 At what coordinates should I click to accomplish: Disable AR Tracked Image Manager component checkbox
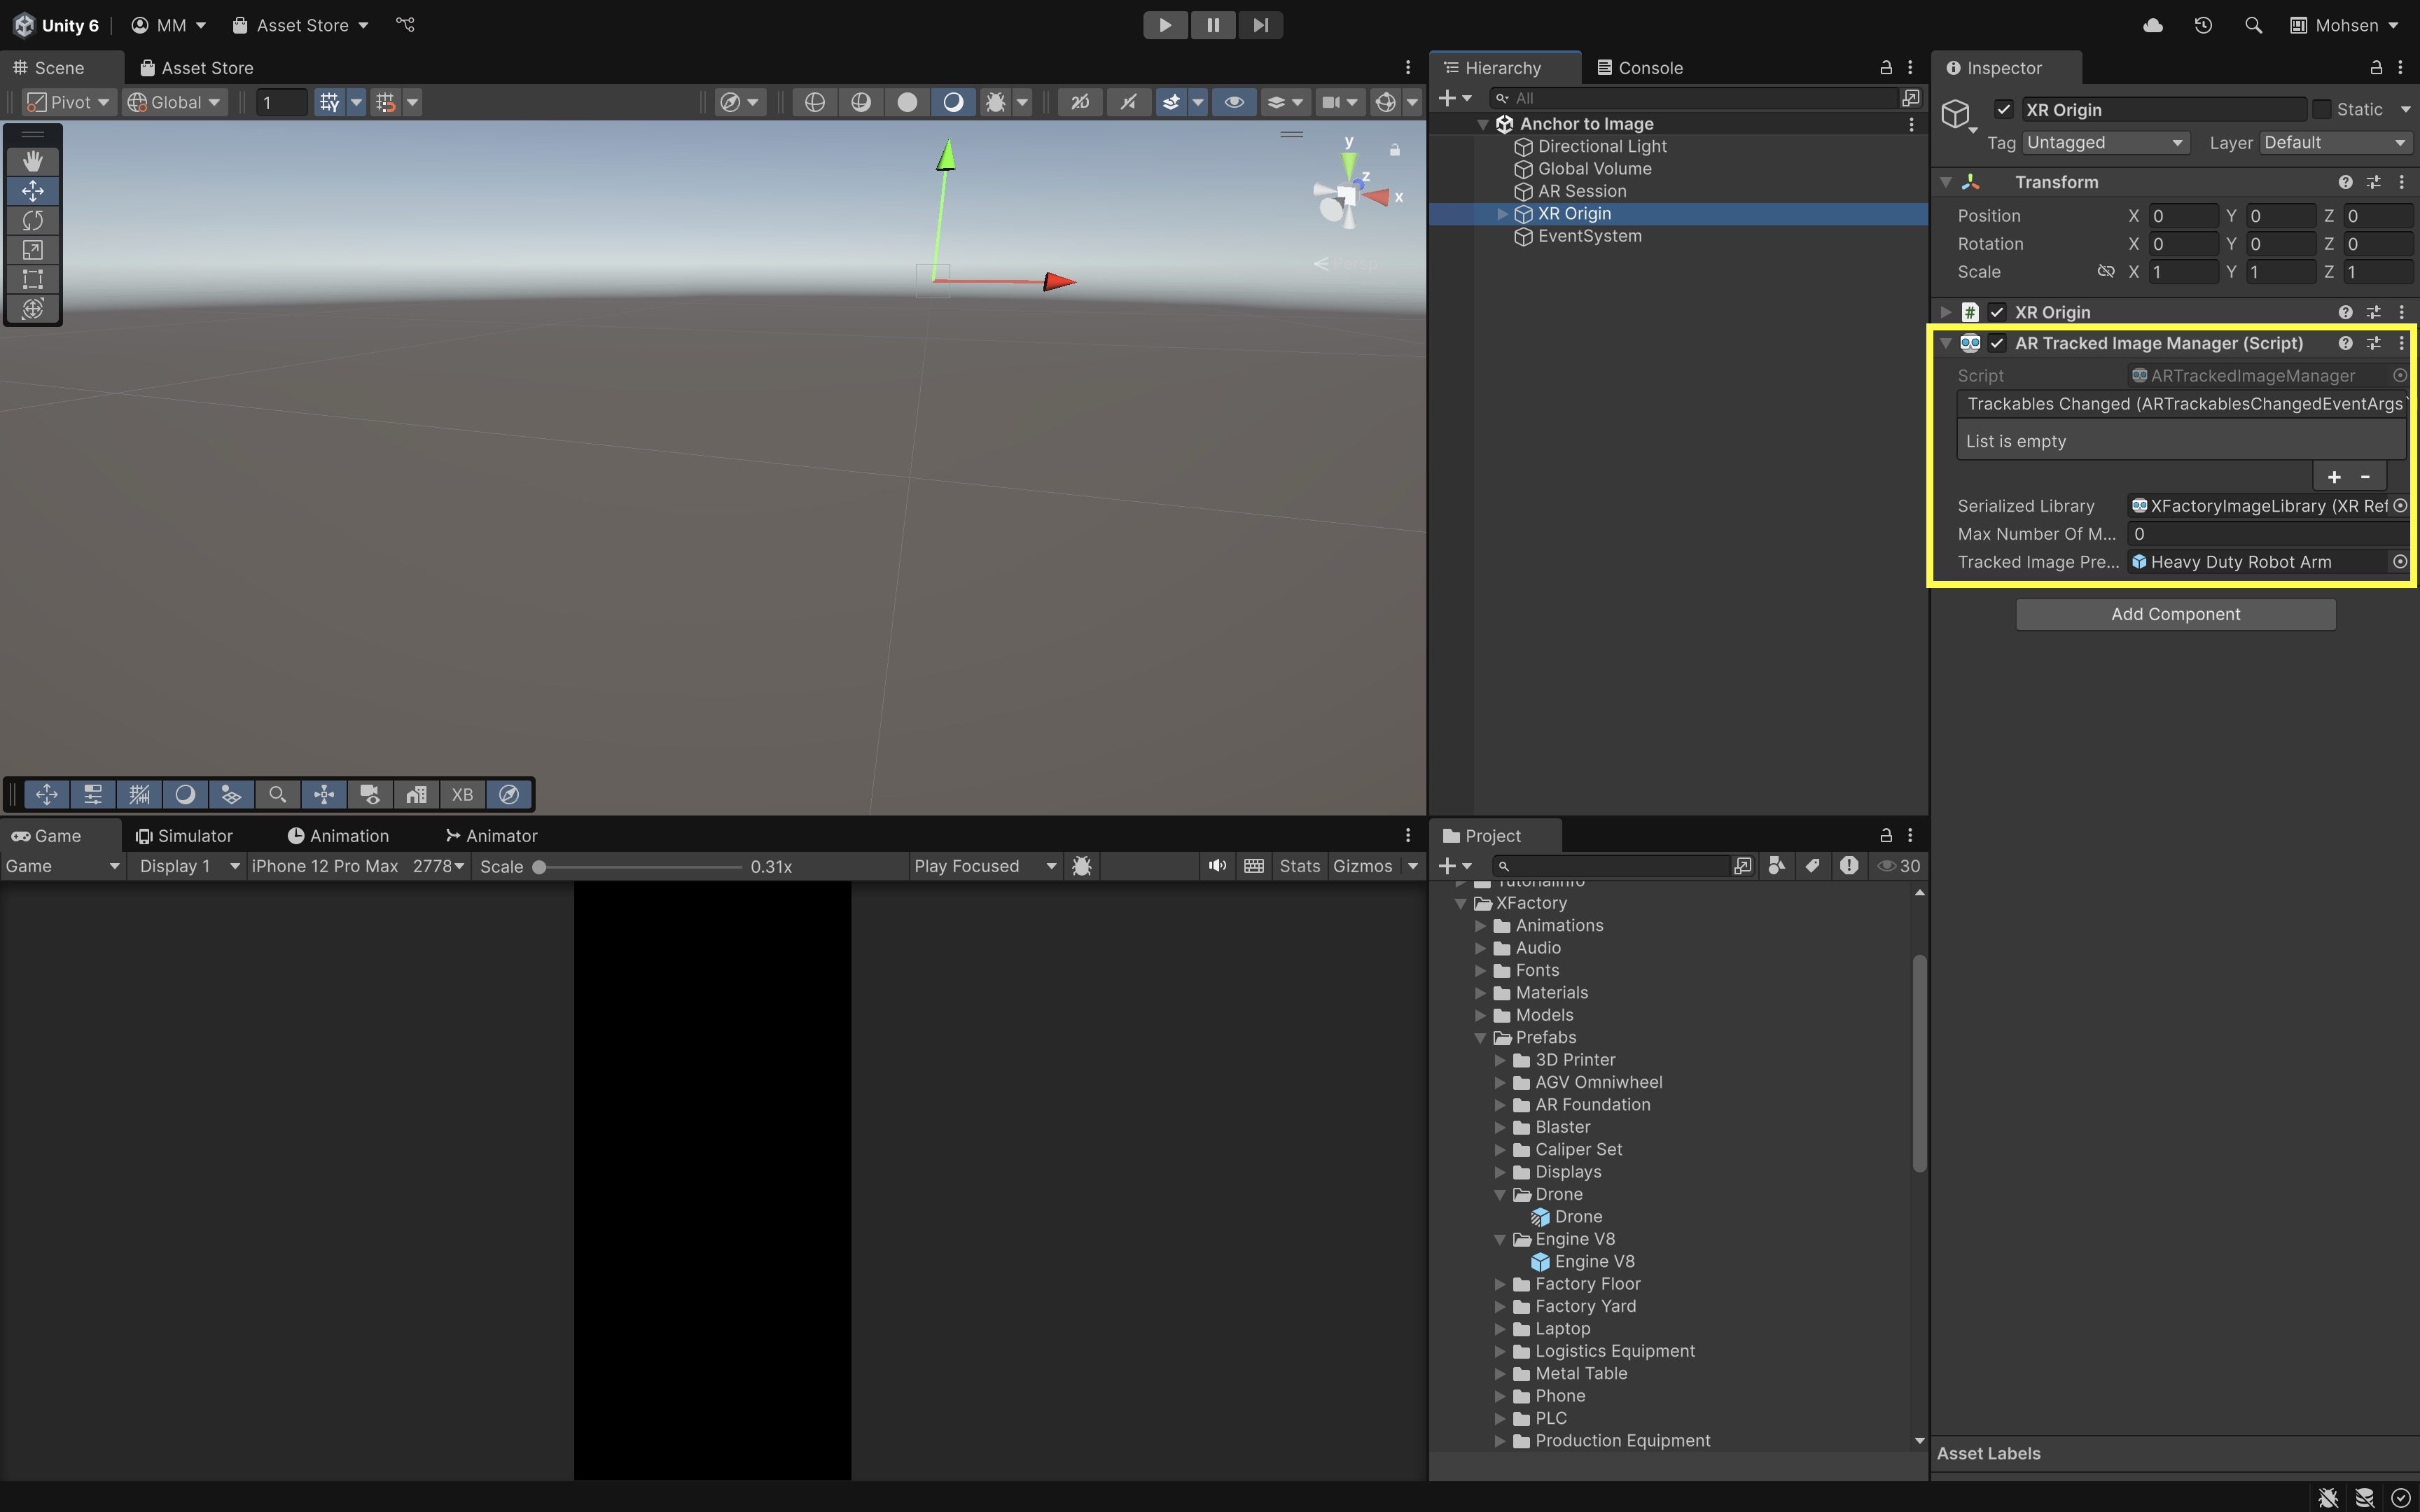[1997, 343]
